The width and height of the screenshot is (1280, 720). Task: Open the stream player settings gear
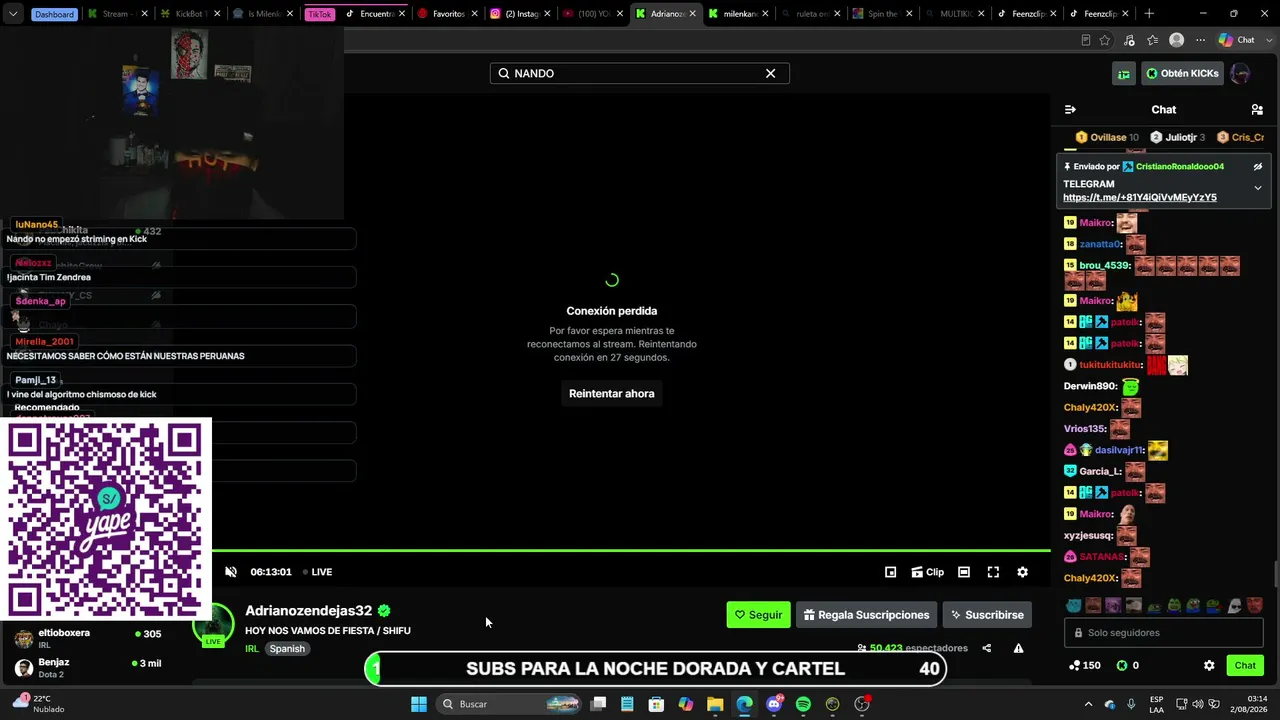click(x=1022, y=572)
